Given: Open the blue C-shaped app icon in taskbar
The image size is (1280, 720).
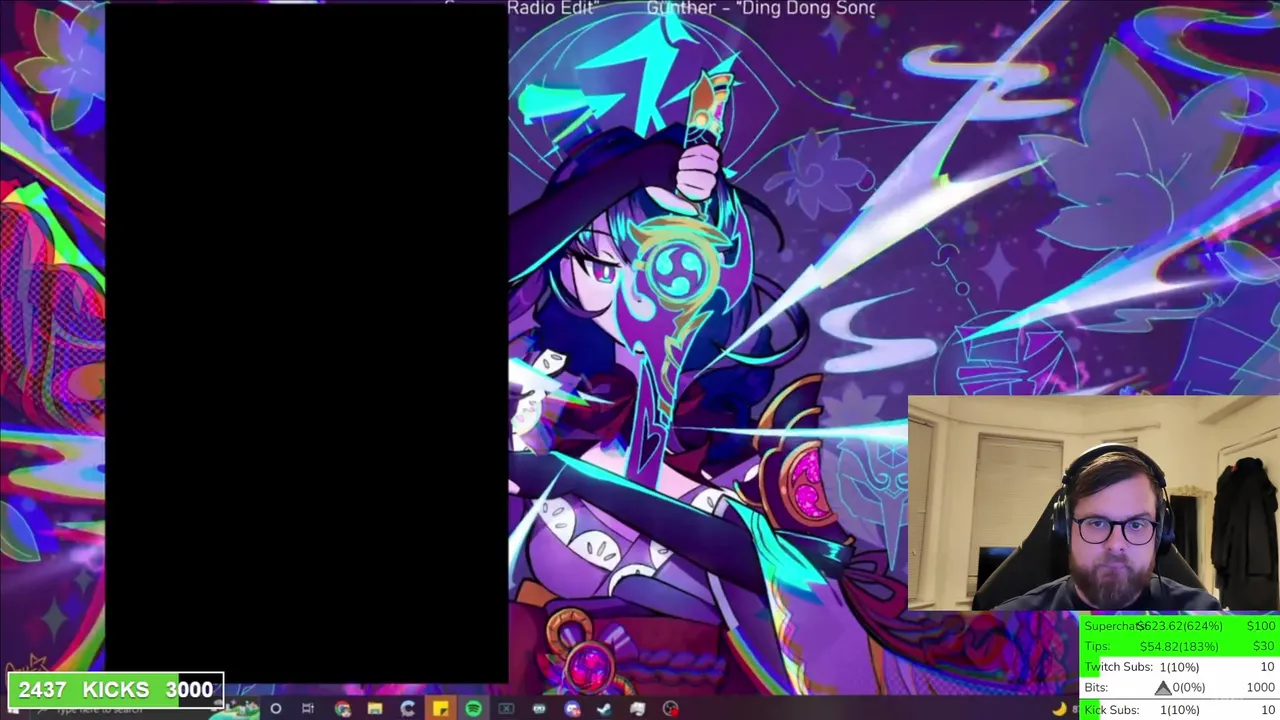Looking at the screenshot, I should [x=408, y=709].
